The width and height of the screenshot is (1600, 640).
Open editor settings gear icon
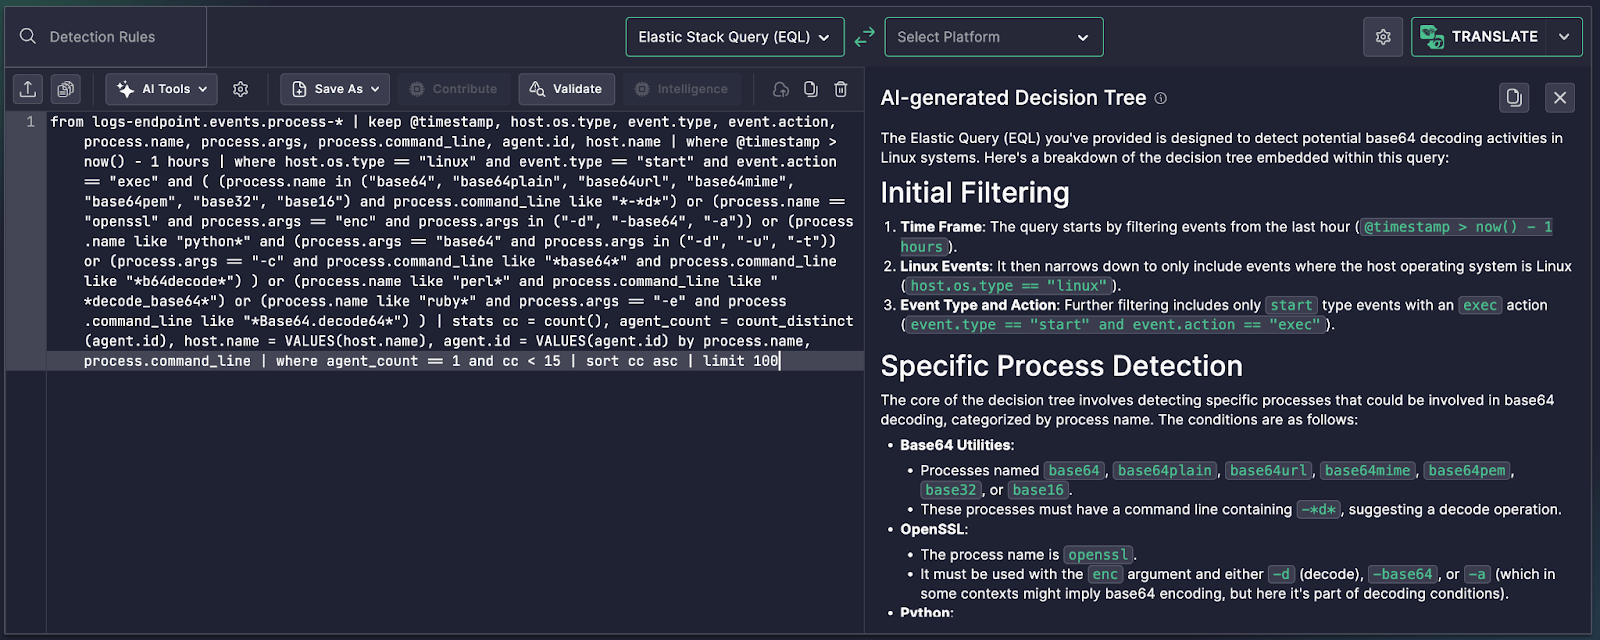tap(241, 89)
